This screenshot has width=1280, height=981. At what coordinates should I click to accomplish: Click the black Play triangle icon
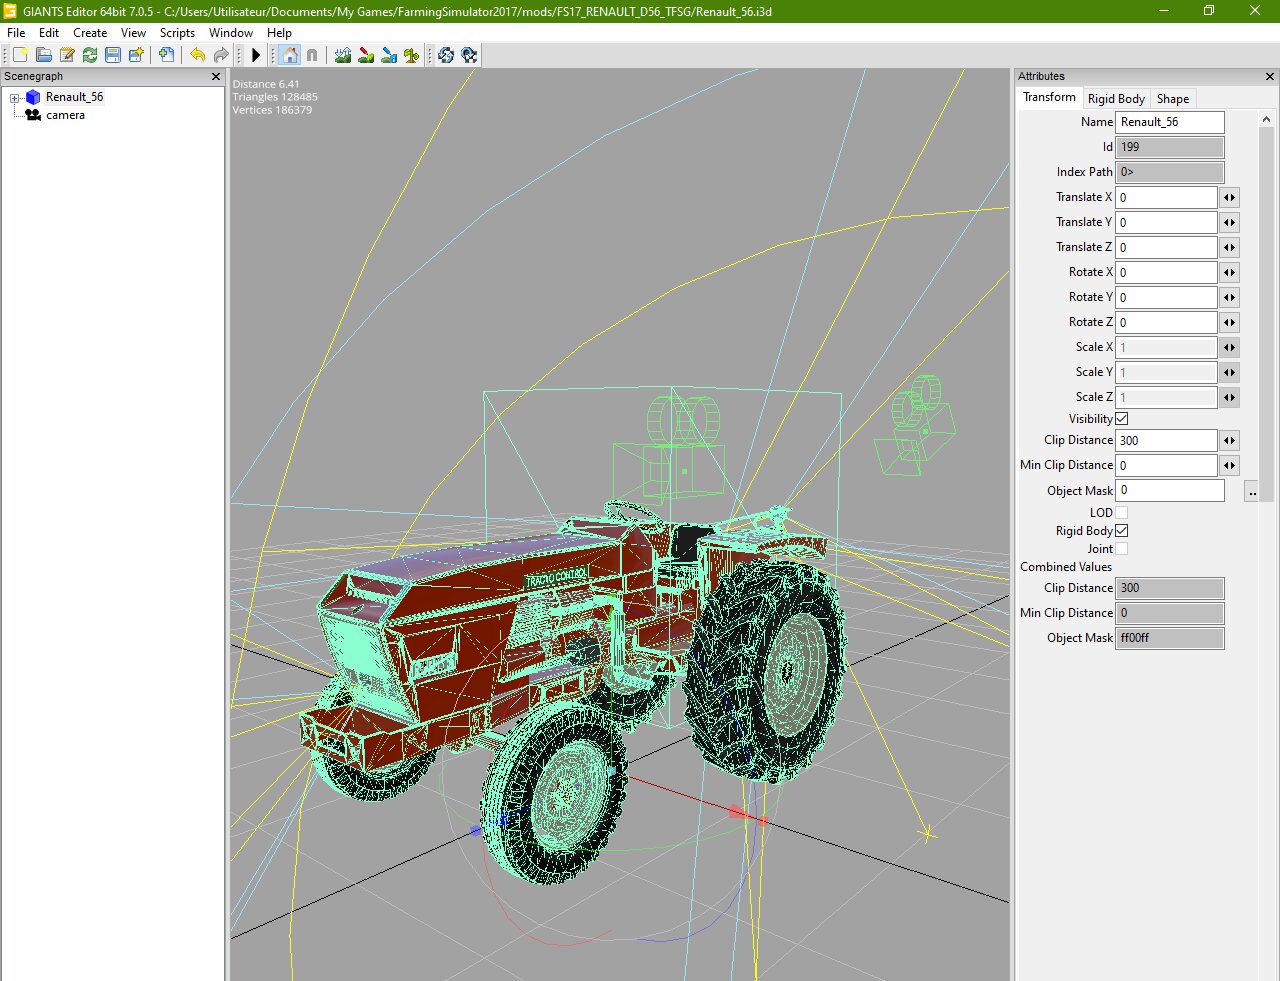pyautogui.click(x=256, y=55)
